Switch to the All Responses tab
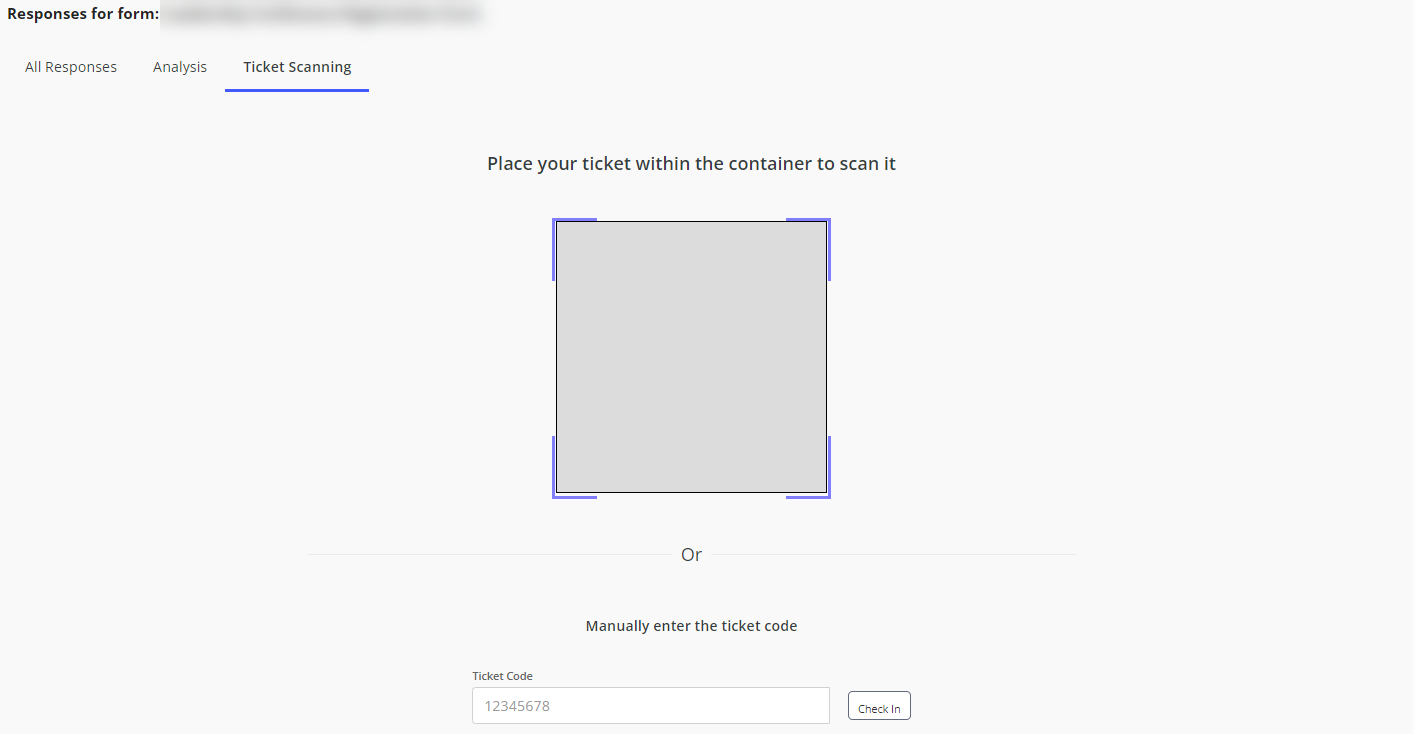Image resolution: width=1415 pixels, height=734 pixels. [x=70, y=66]
